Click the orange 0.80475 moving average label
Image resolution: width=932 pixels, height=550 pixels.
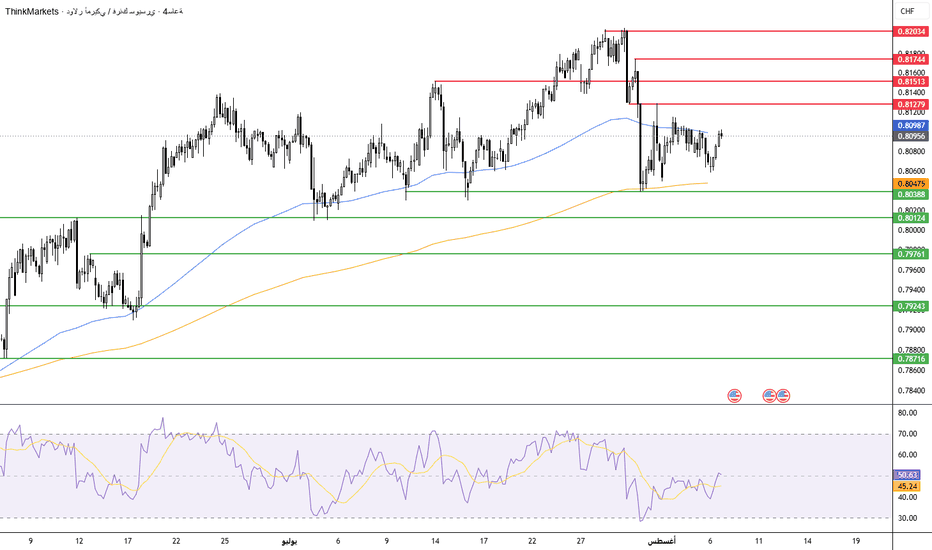click(x=911, y=184)
